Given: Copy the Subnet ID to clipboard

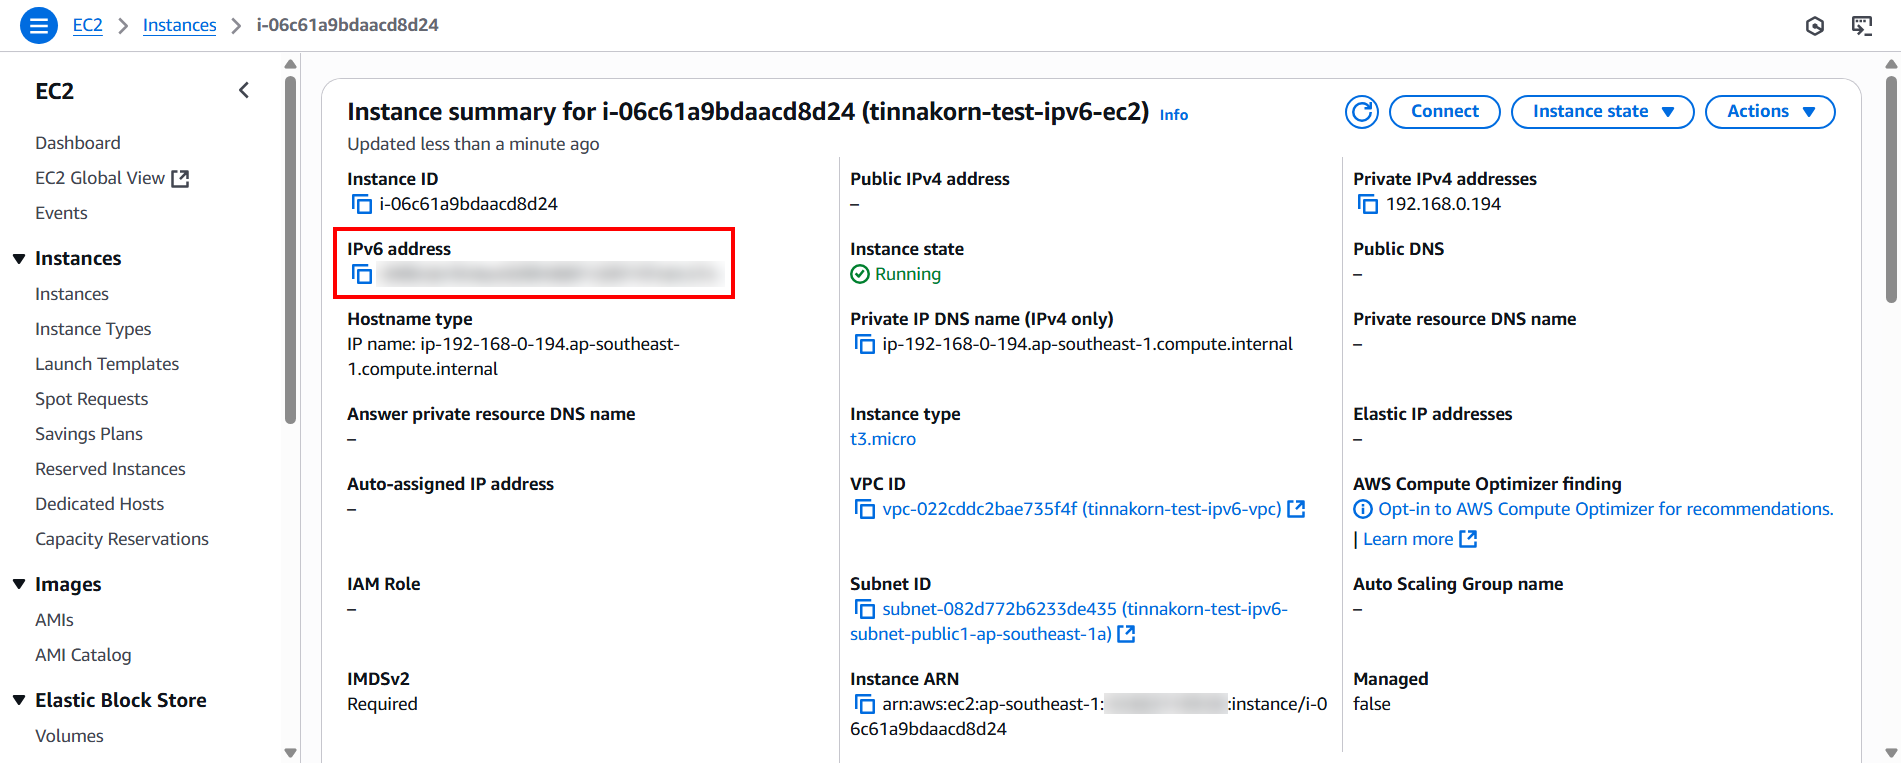Looking at the screenshot, I should pyautogui.click(x=865, y=608).
